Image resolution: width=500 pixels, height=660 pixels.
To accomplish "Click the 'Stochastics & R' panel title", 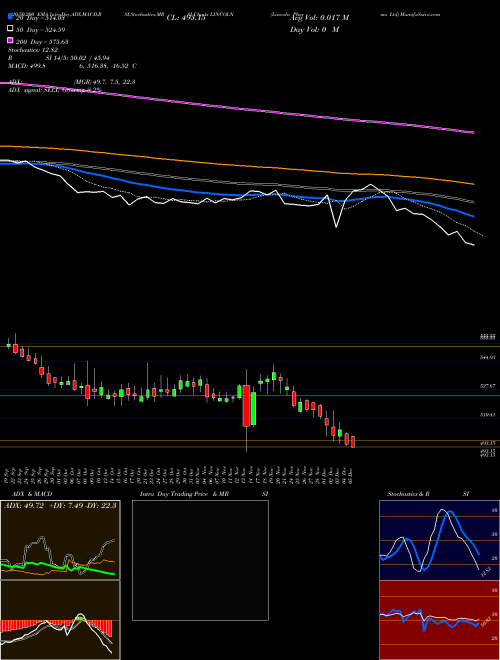I will click(408, 494).
